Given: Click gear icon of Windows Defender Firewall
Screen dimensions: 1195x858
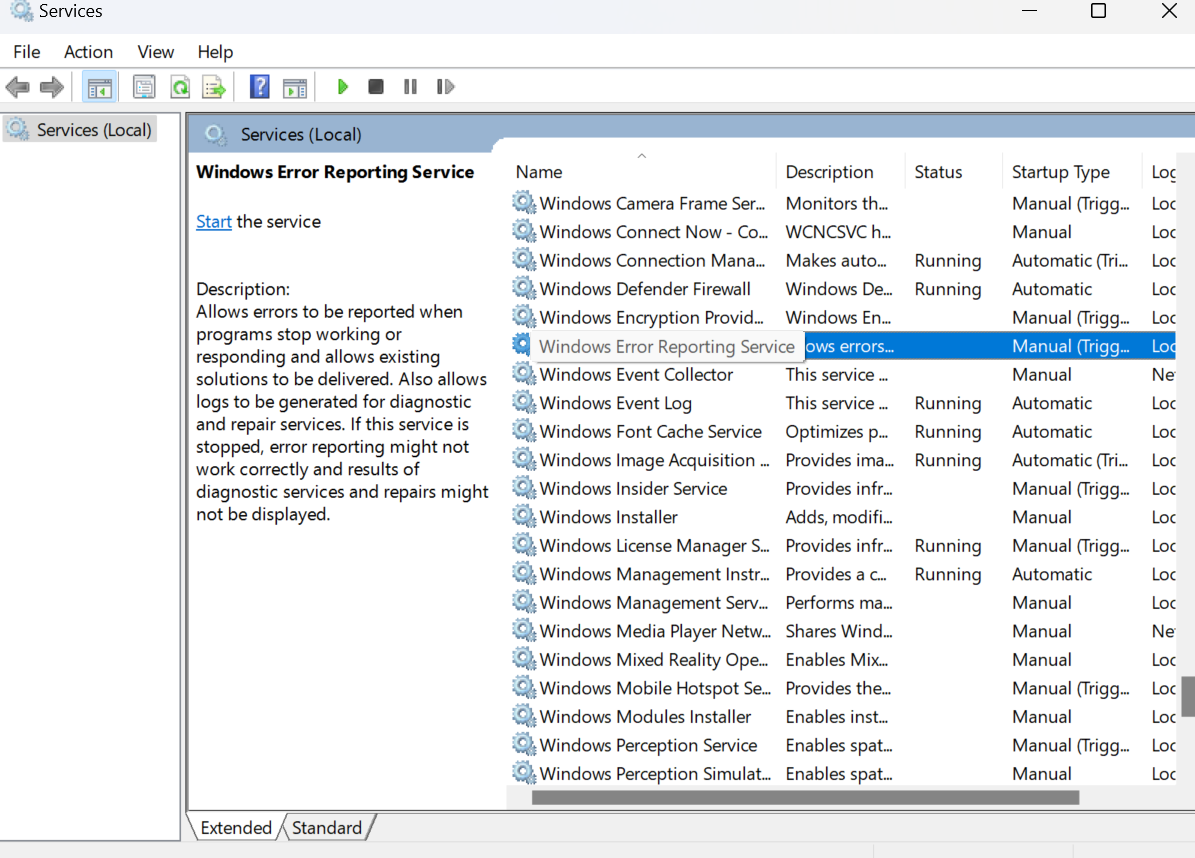Looking at the screenshot, I should pyautogui.click(x=524, y=288).
